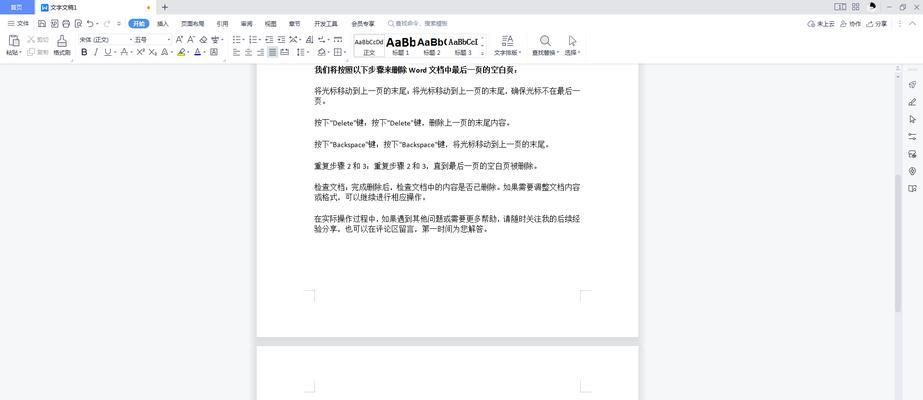Switch to the 插入 (Insert) tab
Image resolution: width=923 pixels, height=400 pixels.
(162, 24)
